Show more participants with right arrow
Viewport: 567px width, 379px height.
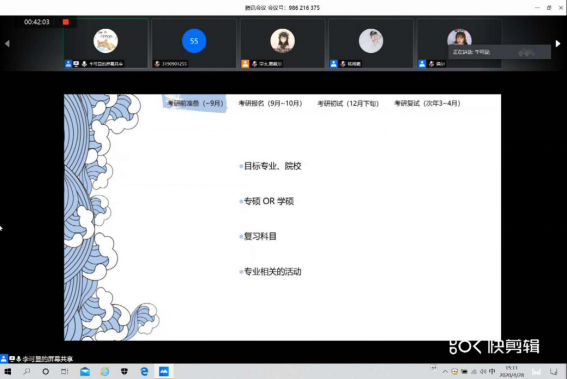point(558,43)
